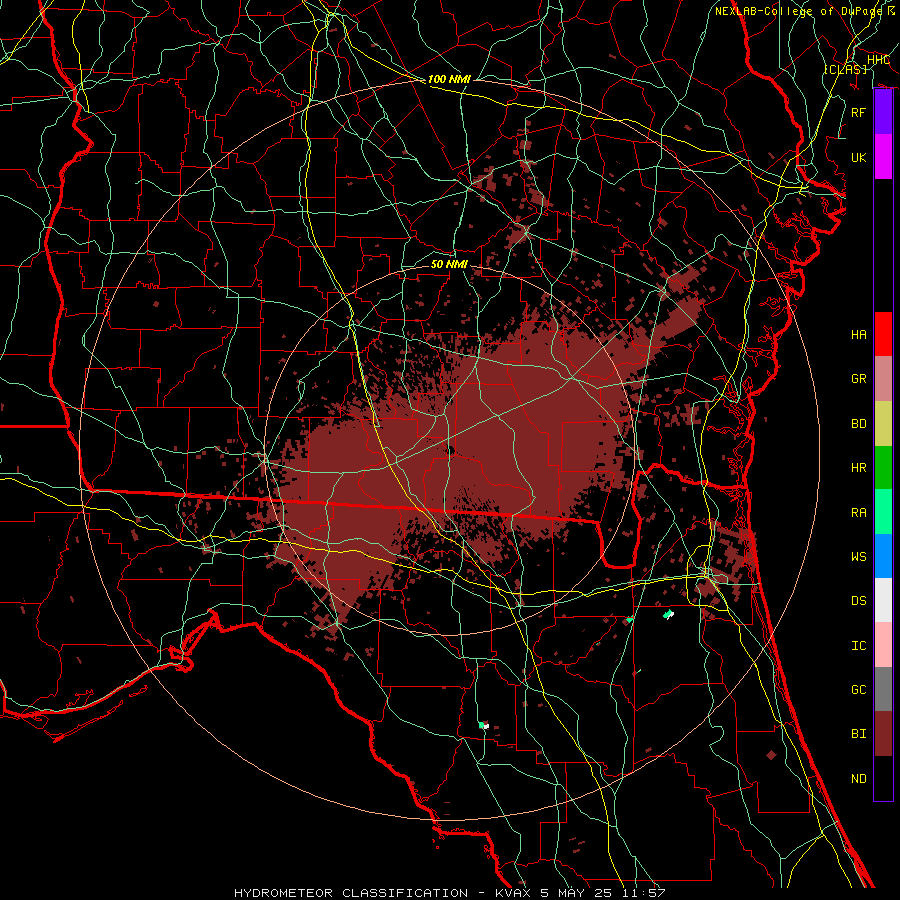
Task: Click the [CLAS] units label
Action: [845, 69]
